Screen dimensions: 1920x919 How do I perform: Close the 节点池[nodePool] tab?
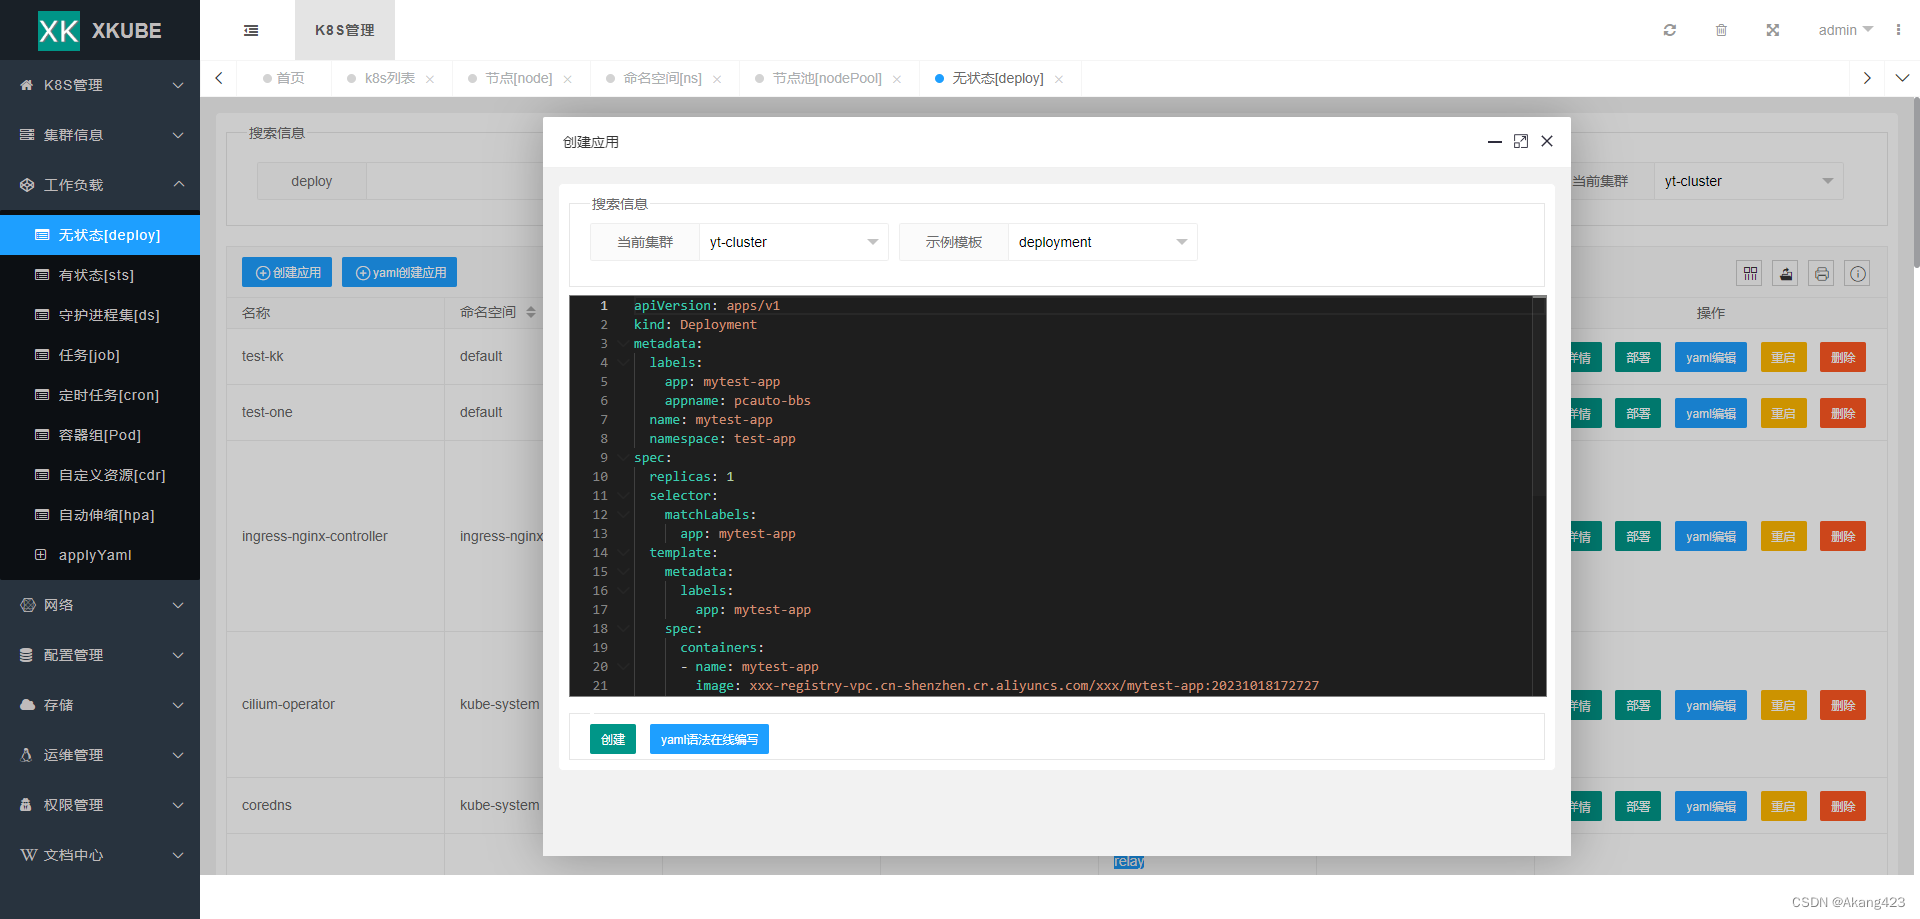tap(897, 79)
